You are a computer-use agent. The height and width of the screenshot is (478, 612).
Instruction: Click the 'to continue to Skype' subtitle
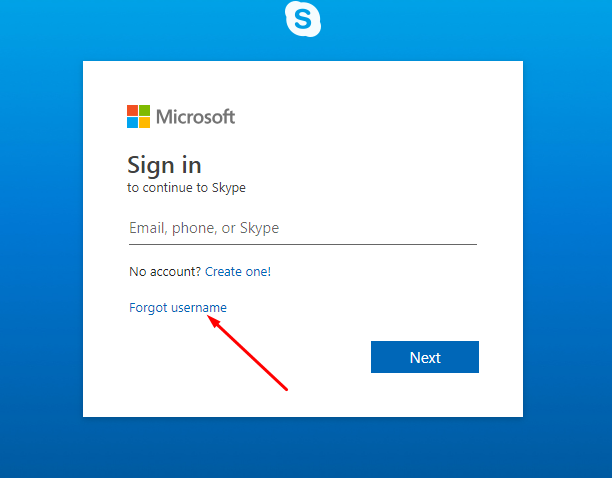click(186, 188)
